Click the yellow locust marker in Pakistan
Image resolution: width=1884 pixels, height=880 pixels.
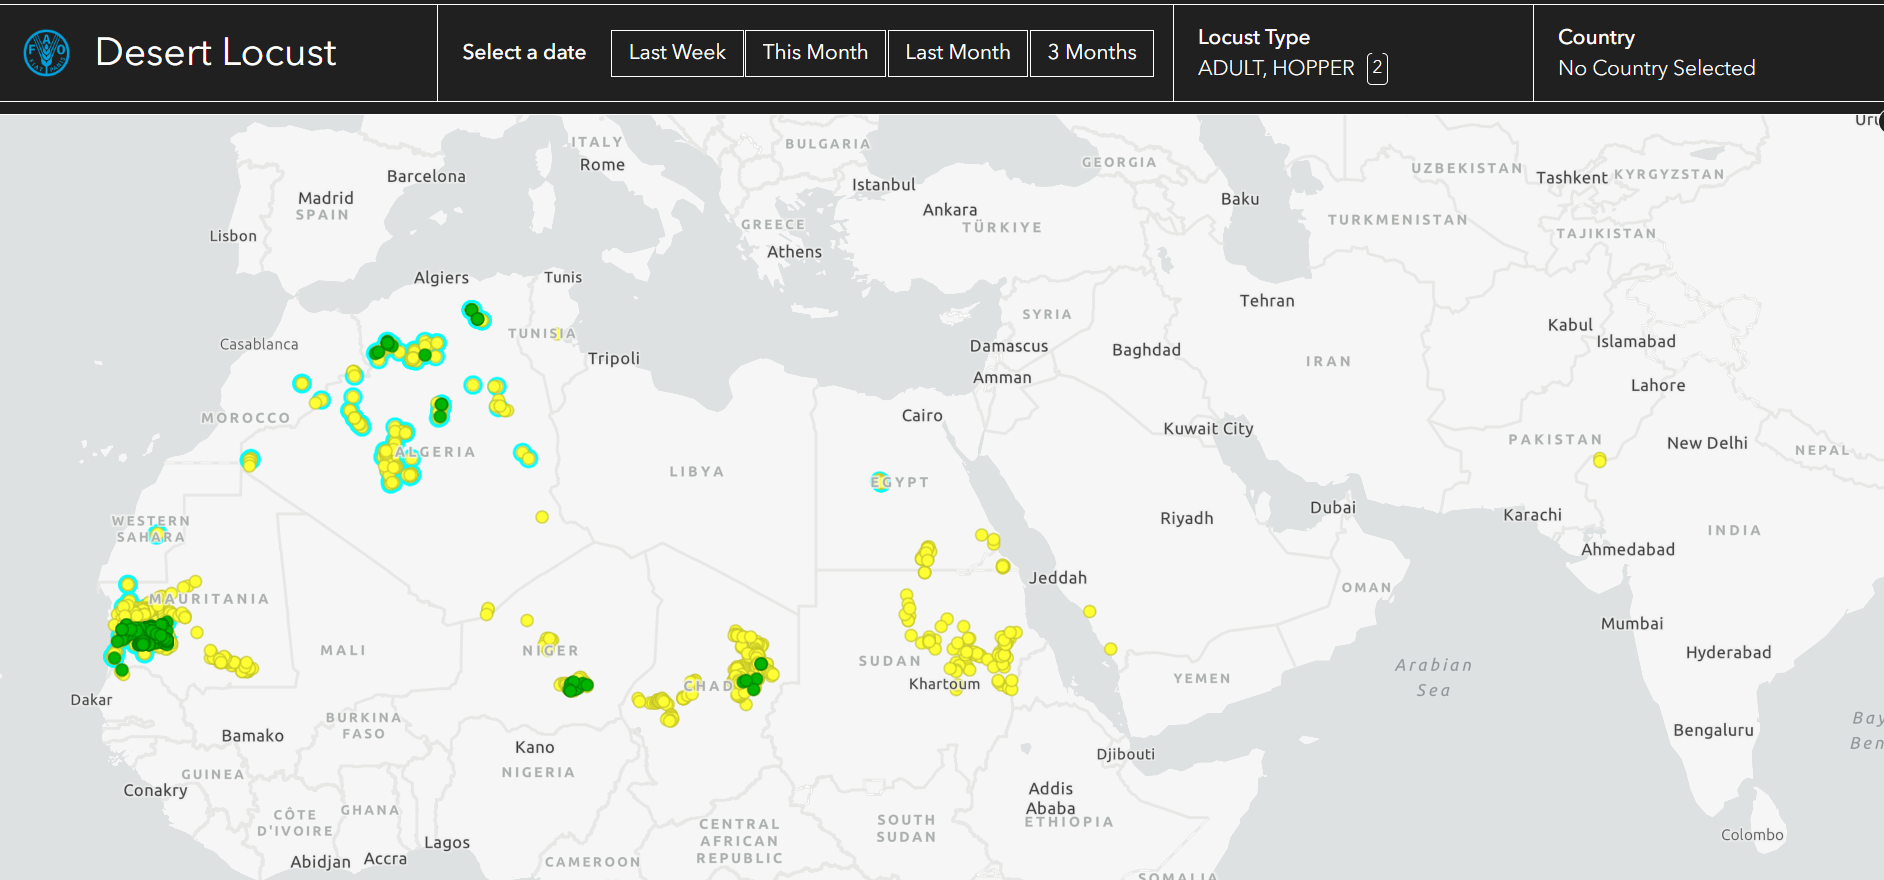[x=1600, y=461]
